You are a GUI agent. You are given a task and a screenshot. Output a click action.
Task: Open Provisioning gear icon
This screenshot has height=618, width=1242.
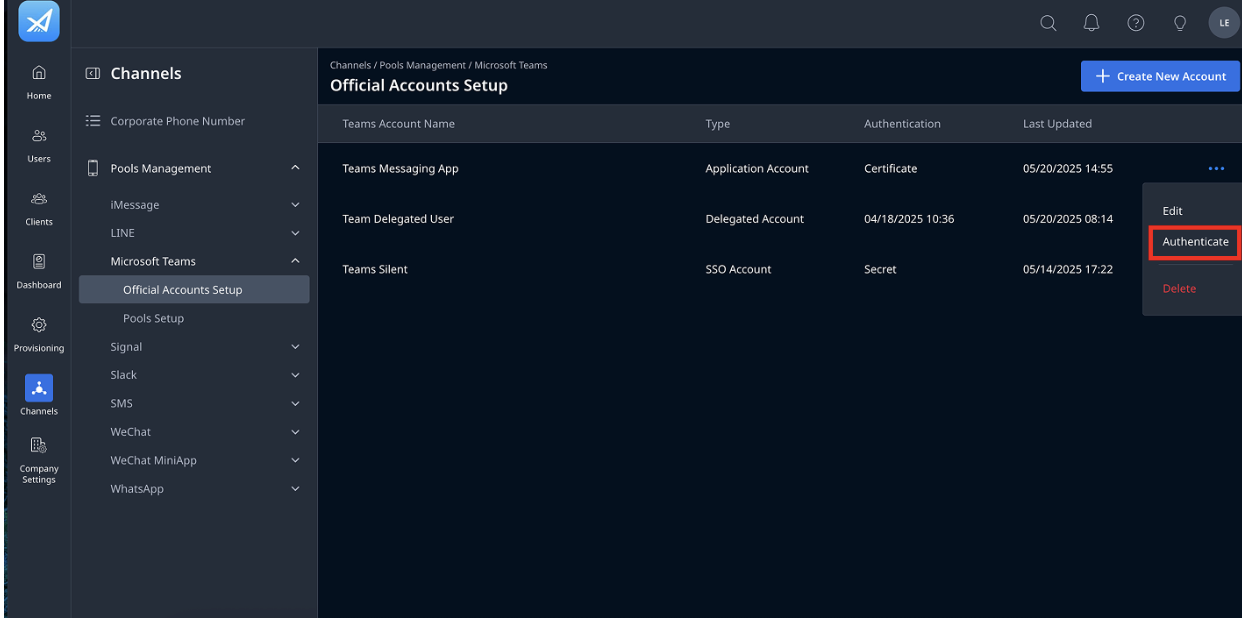[39, 325]
